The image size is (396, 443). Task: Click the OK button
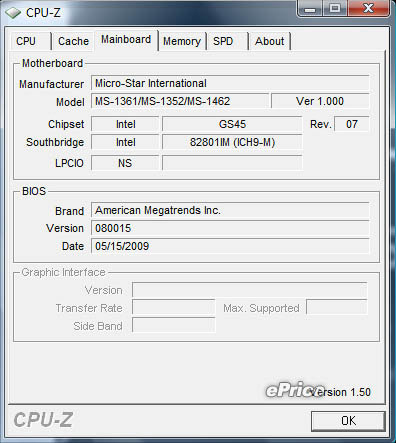(348, 421)
